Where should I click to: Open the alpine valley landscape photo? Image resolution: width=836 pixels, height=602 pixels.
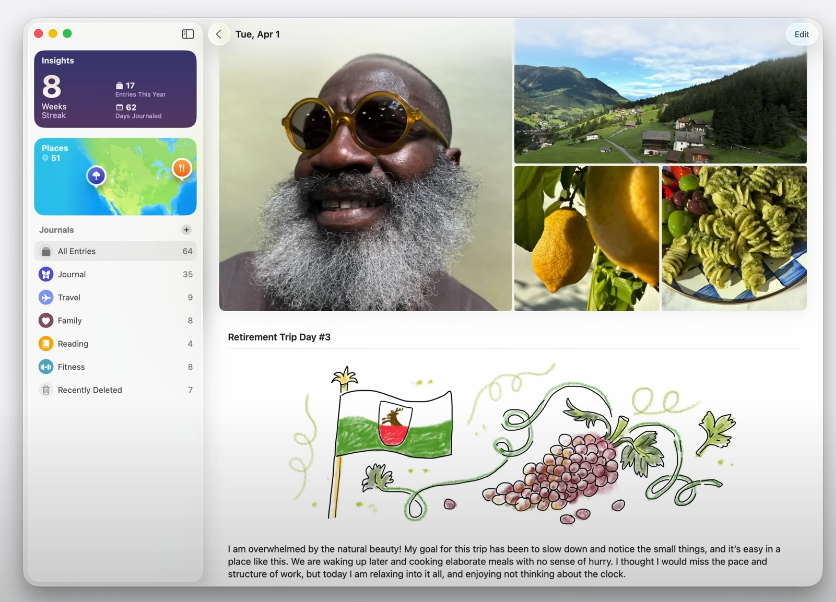pos(660,91)
